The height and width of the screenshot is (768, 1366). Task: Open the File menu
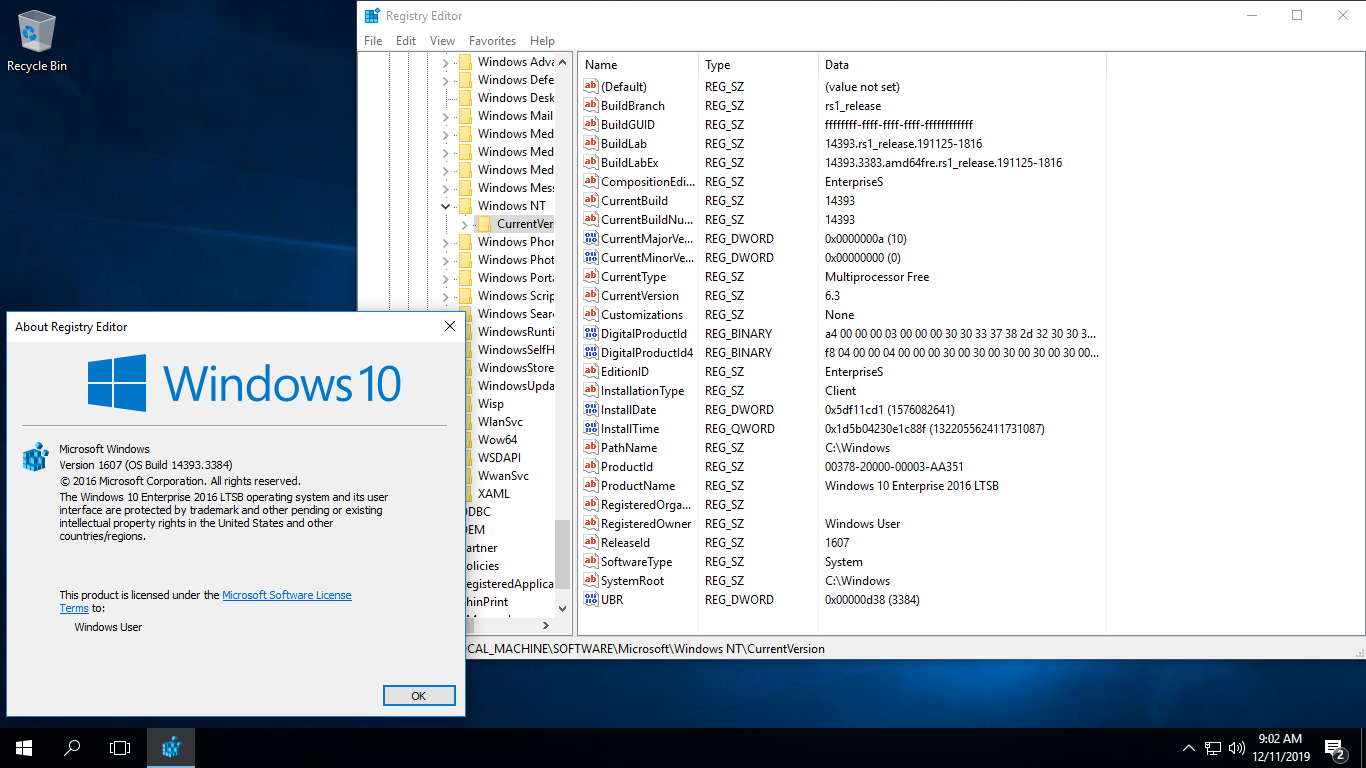point(373,41)
